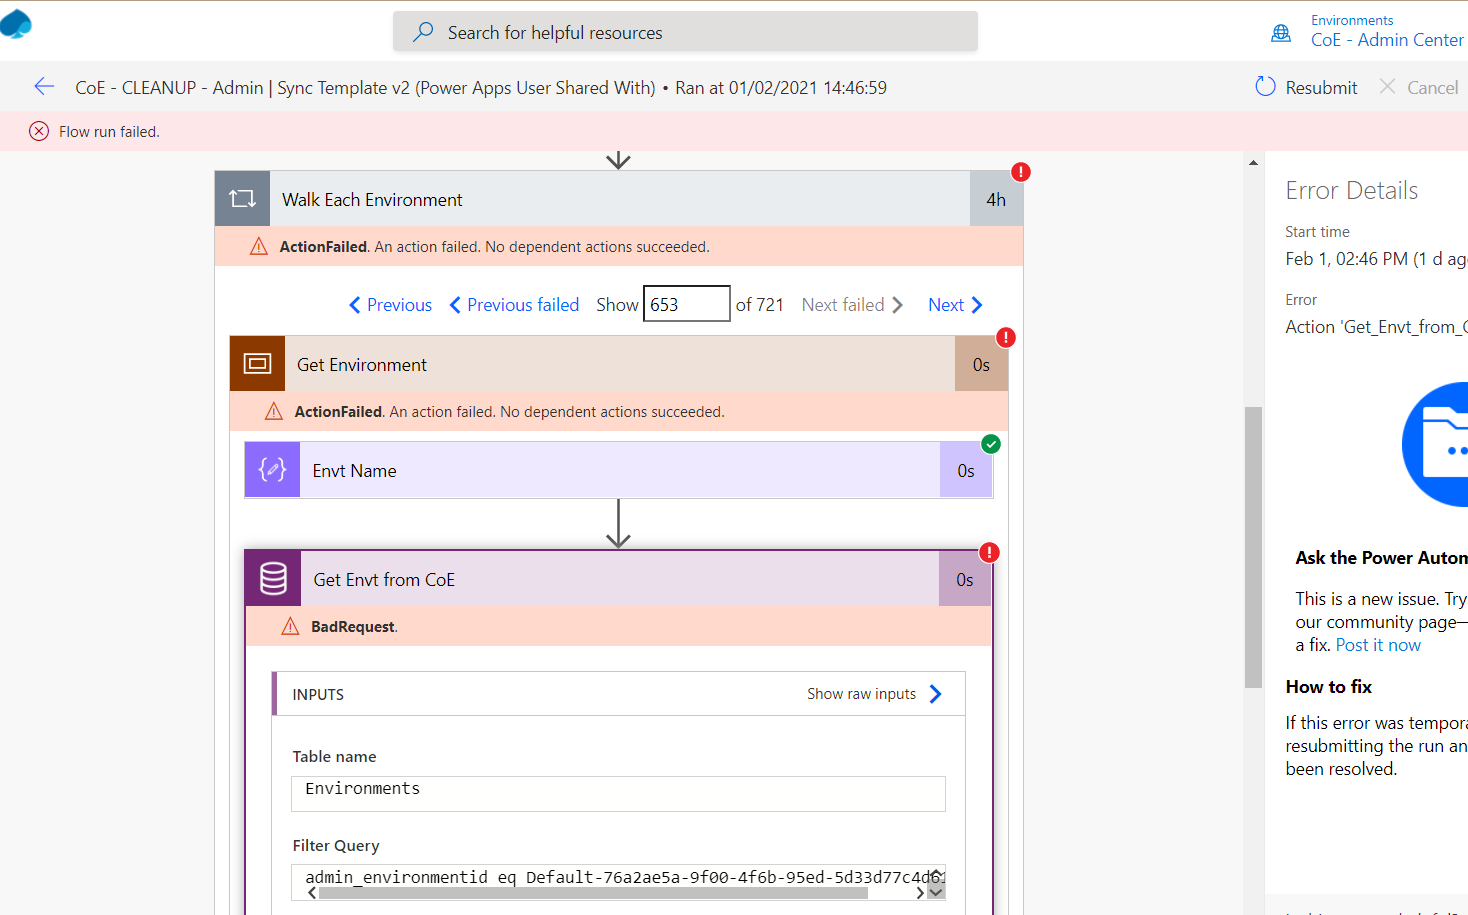Click the variable icon beside Envt Name
The image size is (1468, 915).
[x=271, y=470]
